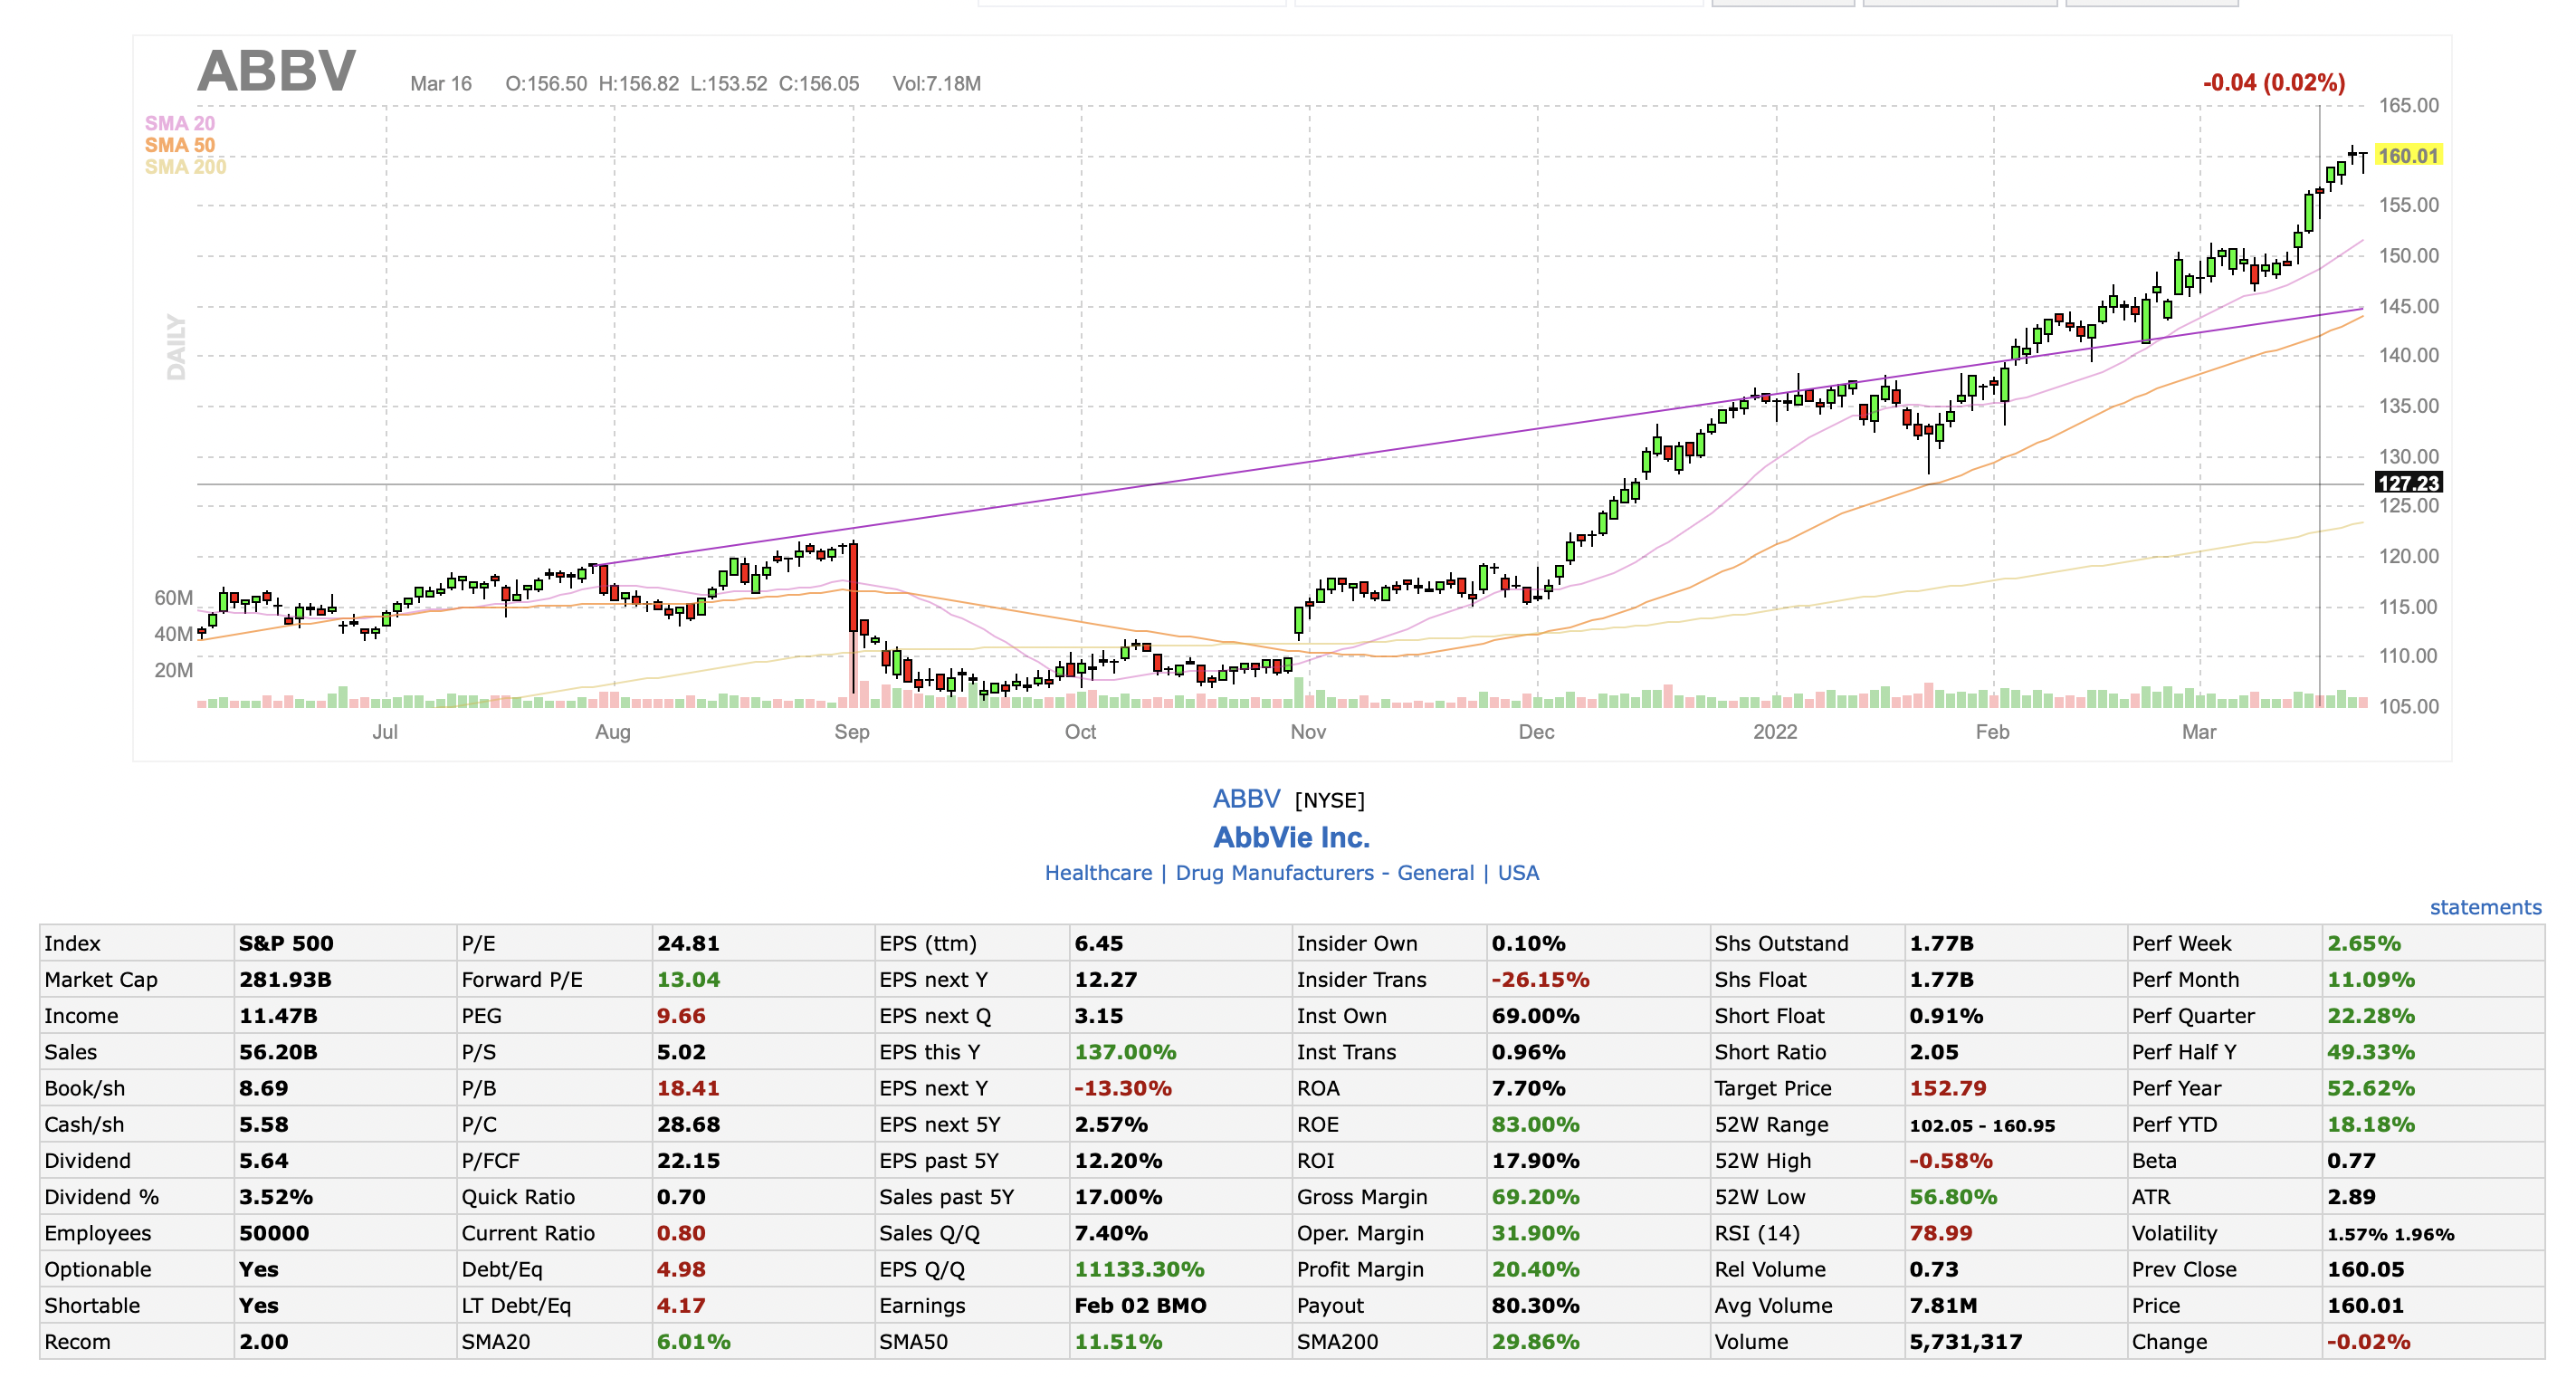Click the USA country link
This screenshot has width=2576, height=1378.
1518,873
